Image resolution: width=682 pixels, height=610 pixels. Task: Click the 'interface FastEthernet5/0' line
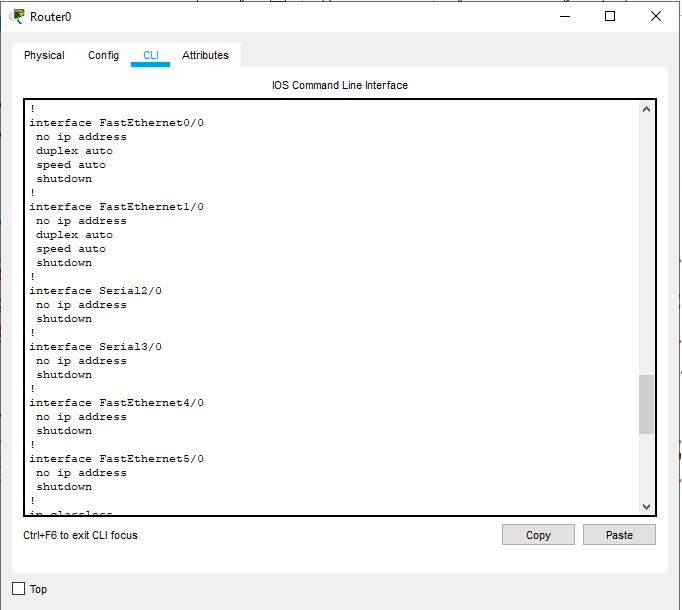click(x=117, y=459)
